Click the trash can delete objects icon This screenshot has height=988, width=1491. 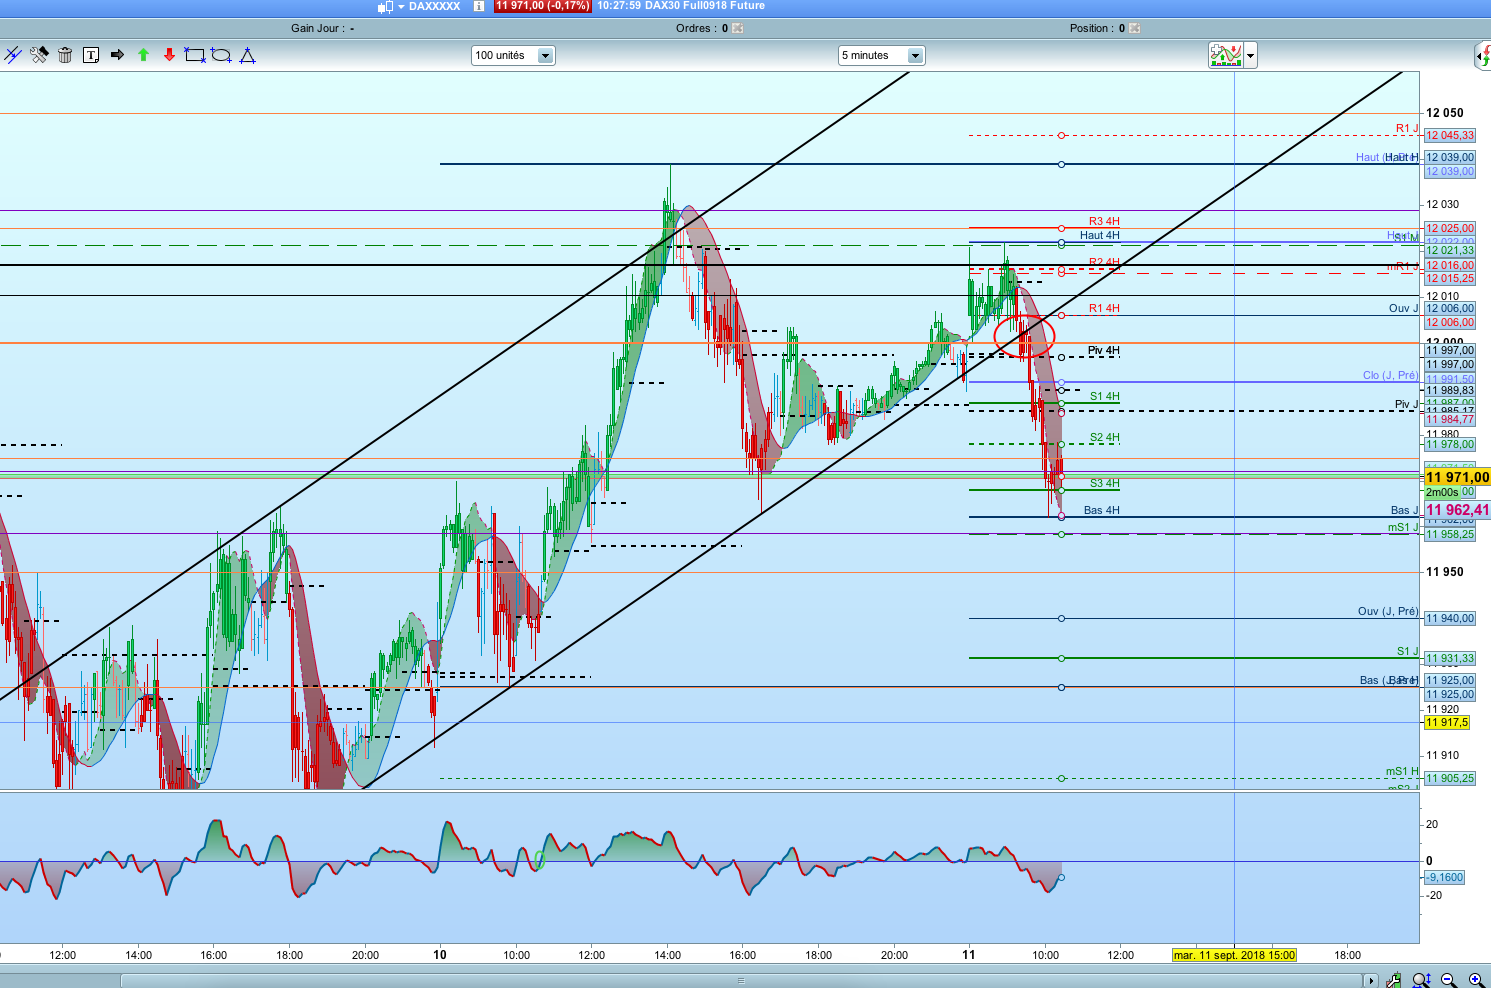point(65,55)
